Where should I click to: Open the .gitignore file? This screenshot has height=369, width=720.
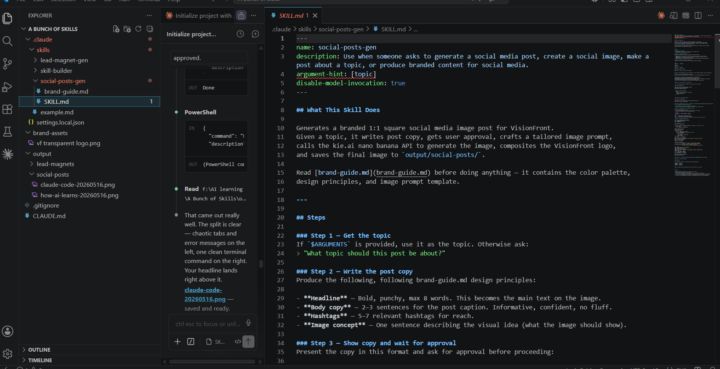point(90,206)
